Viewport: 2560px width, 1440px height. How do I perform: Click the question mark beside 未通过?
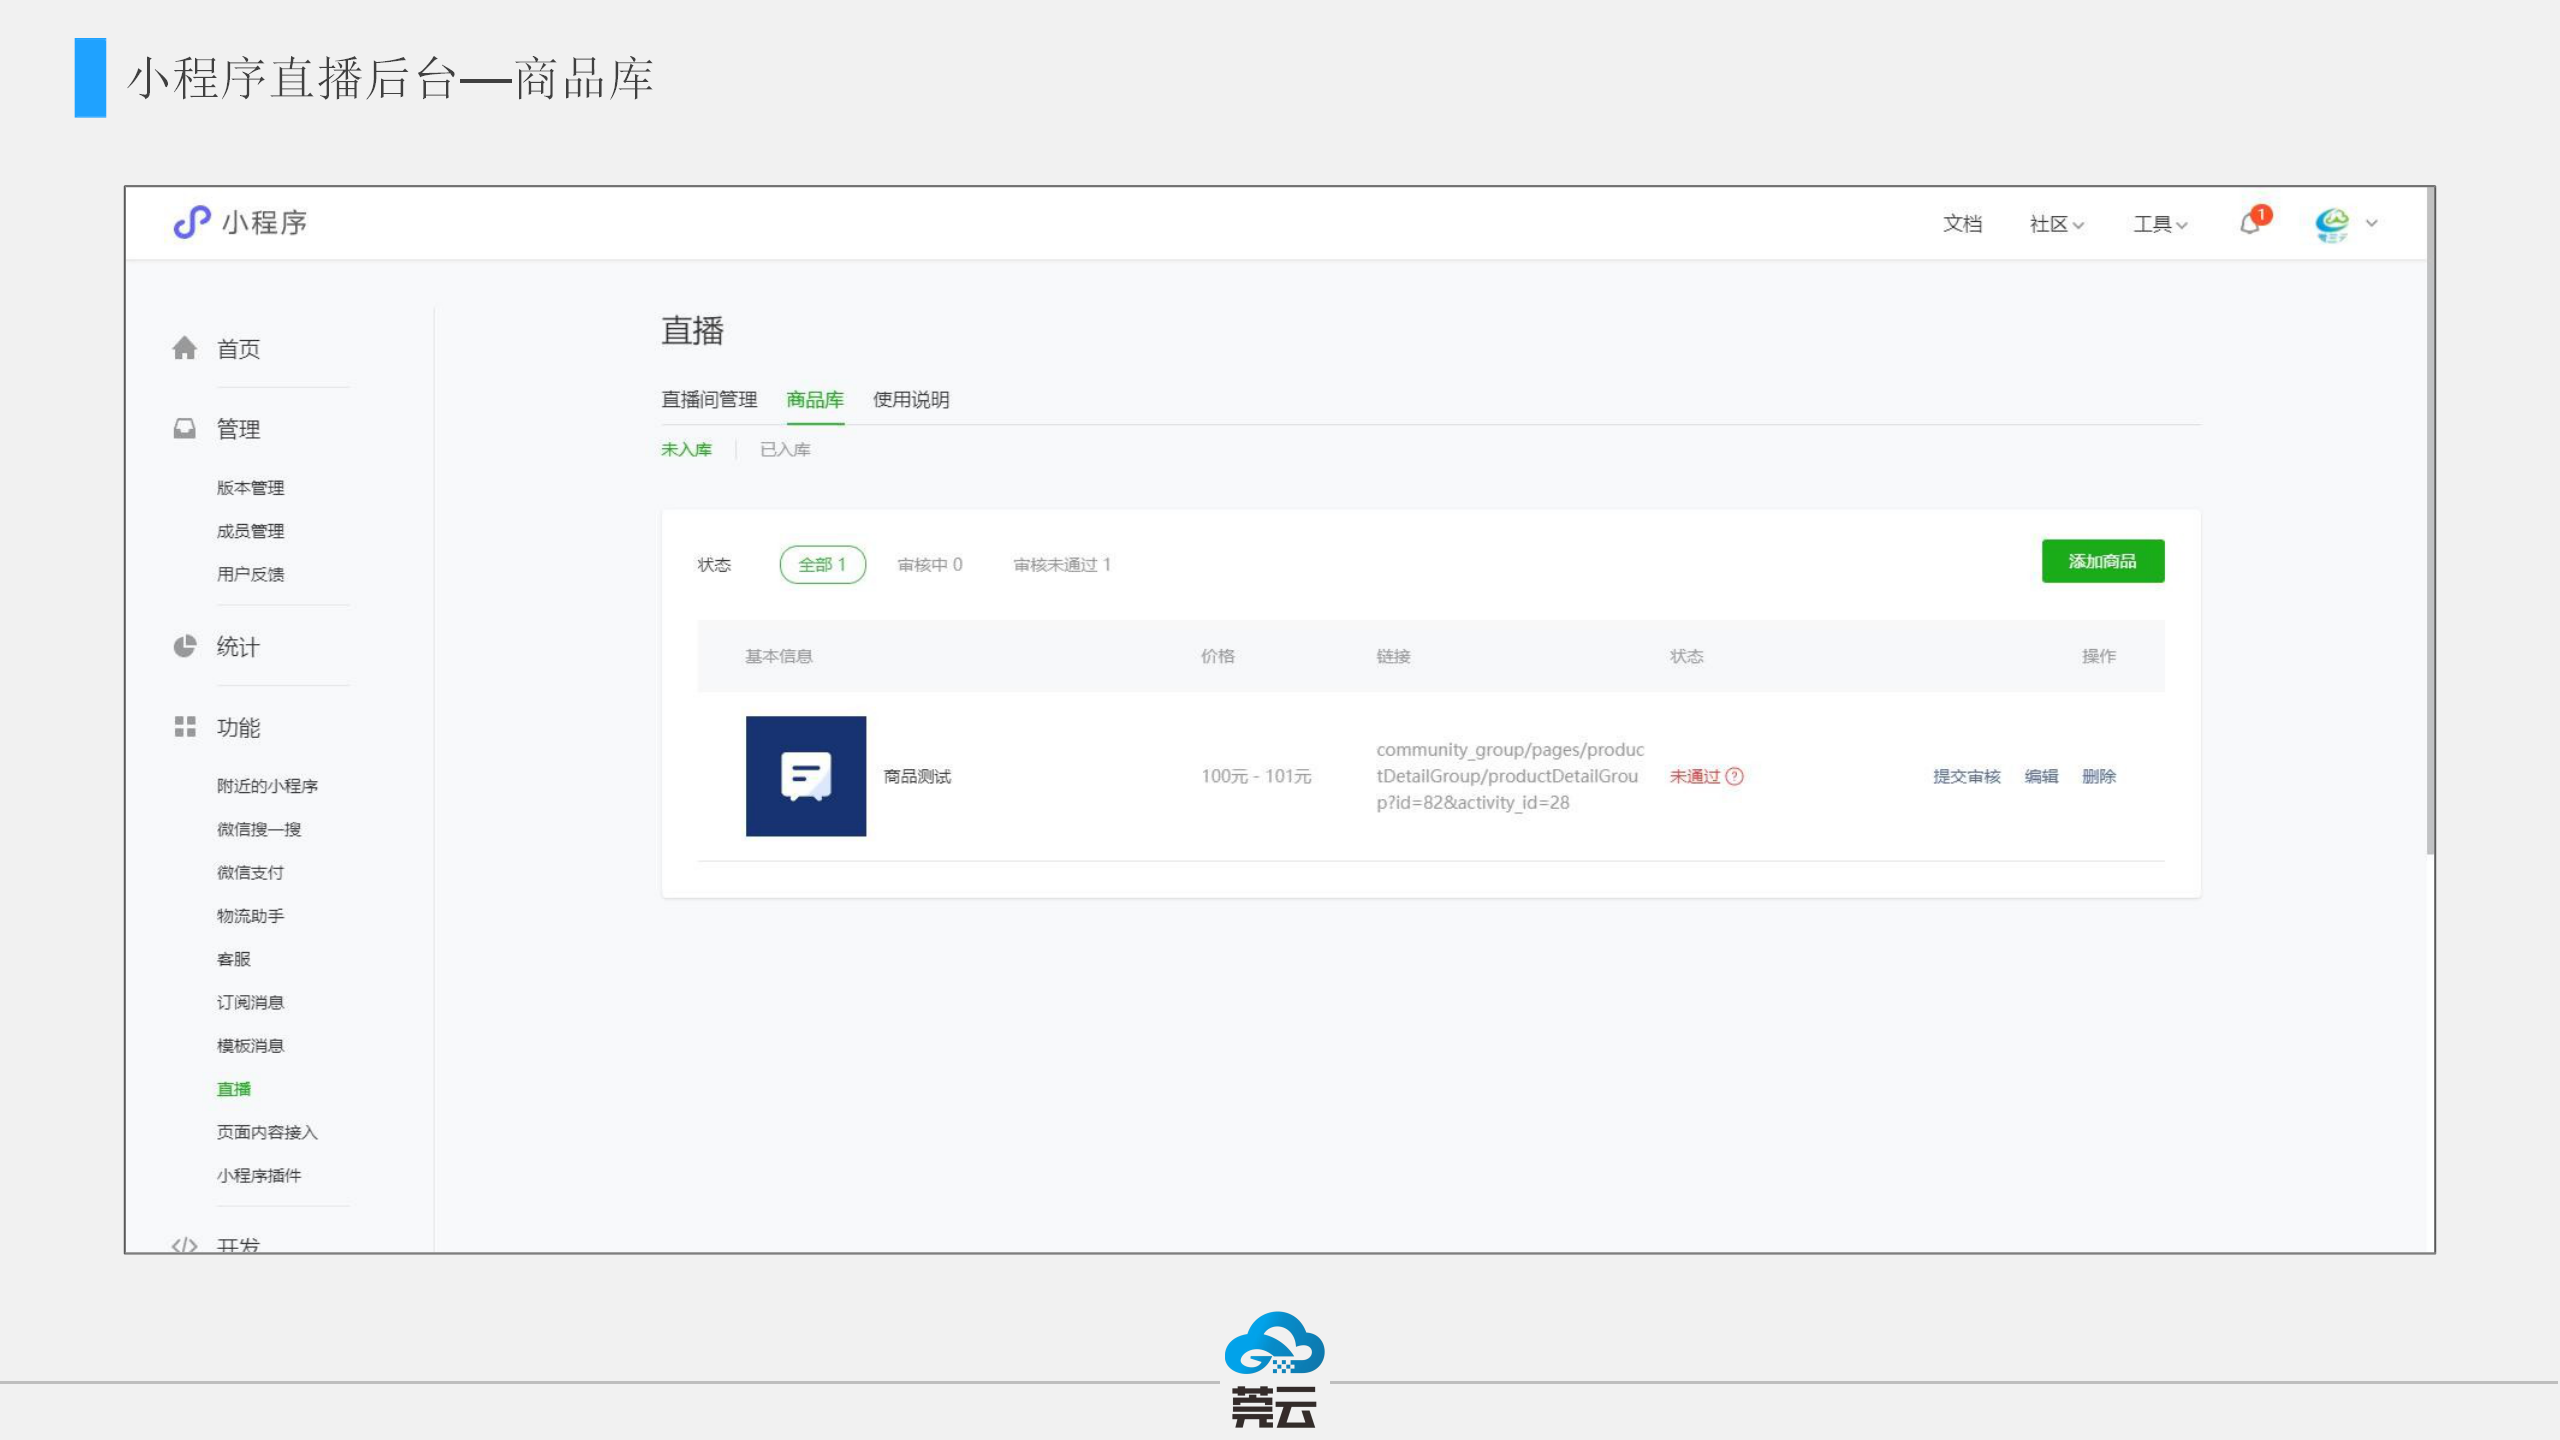pos(1735,776)
